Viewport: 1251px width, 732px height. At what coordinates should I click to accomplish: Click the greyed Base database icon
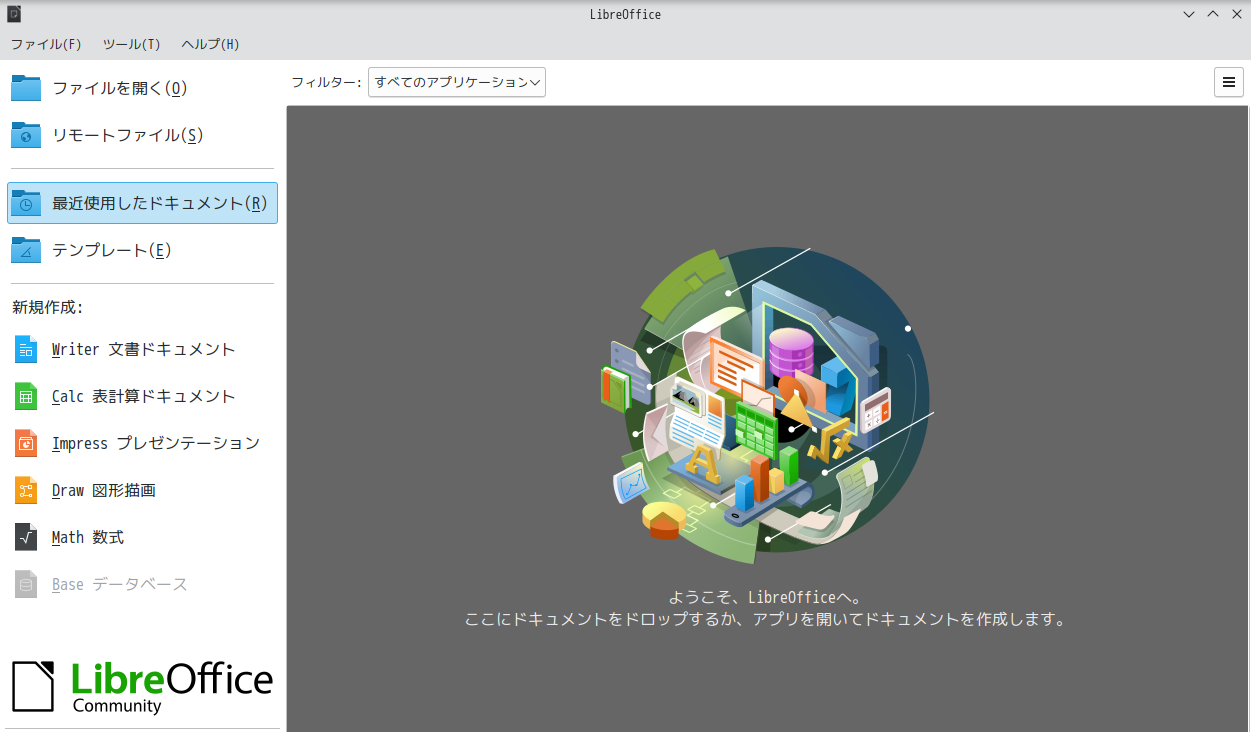tap(26, 584)
